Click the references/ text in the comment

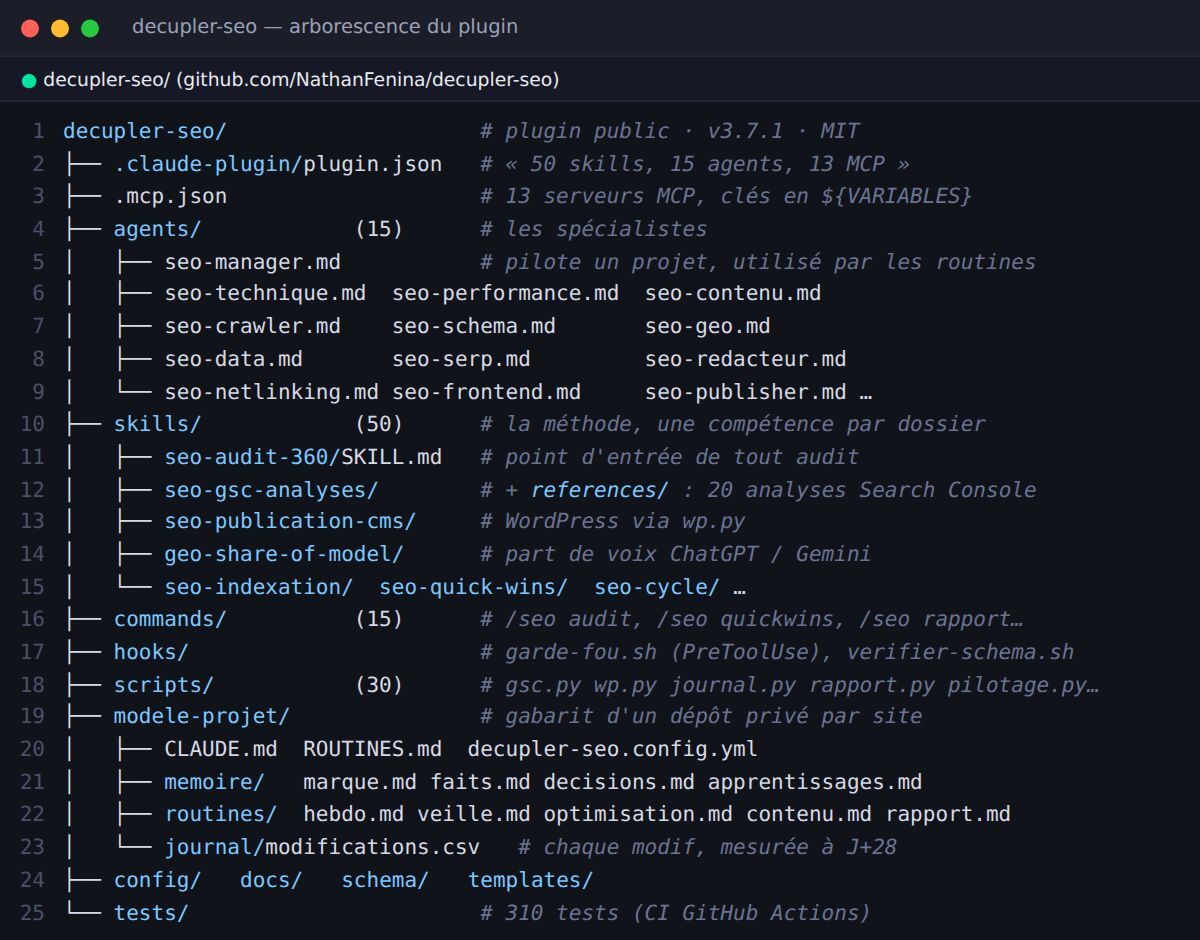(599, 489)
